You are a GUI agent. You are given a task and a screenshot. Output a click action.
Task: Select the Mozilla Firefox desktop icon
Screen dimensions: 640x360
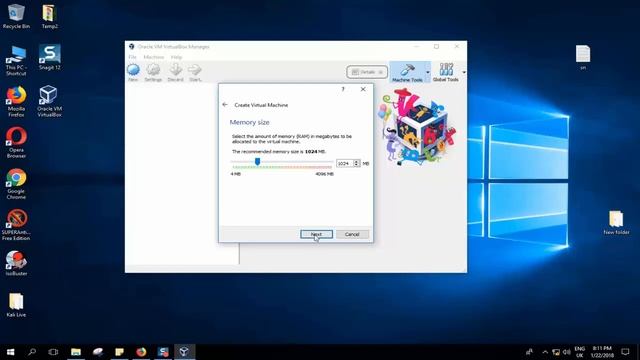tap(16, 102)
